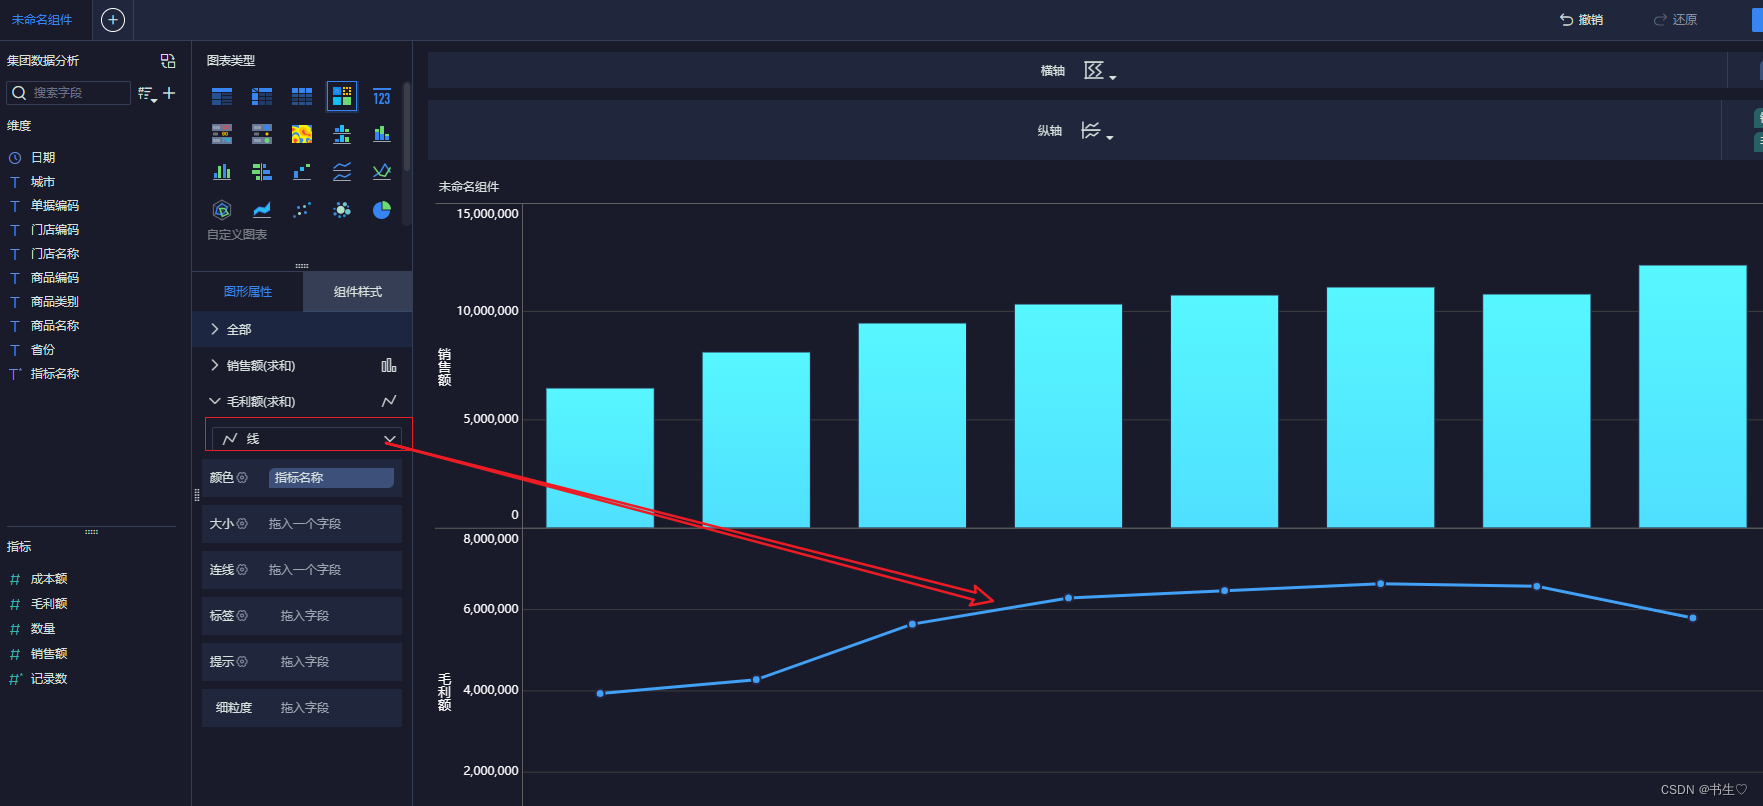Add a field with the plus icon
The height and width of the screenshot is (806, 1763).
coord(169,93)
